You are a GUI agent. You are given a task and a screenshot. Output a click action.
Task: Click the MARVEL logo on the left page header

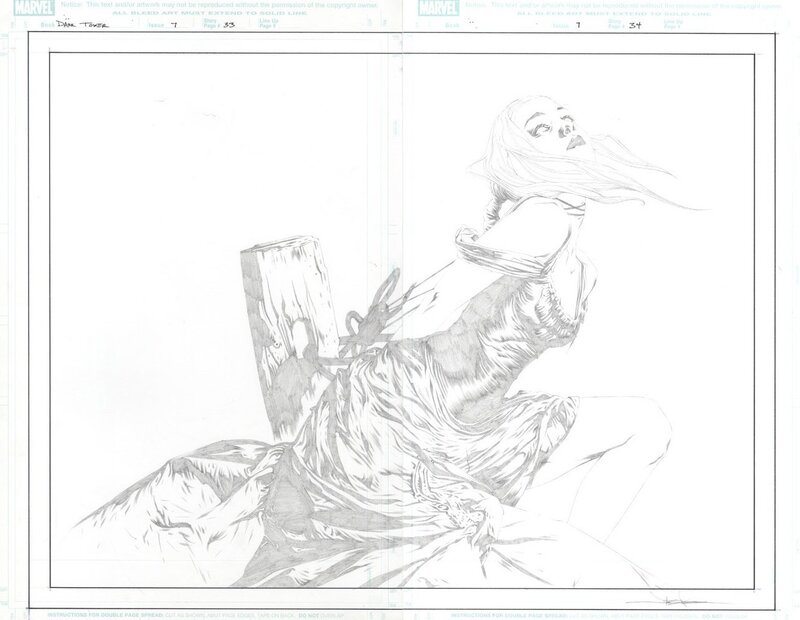34,8
